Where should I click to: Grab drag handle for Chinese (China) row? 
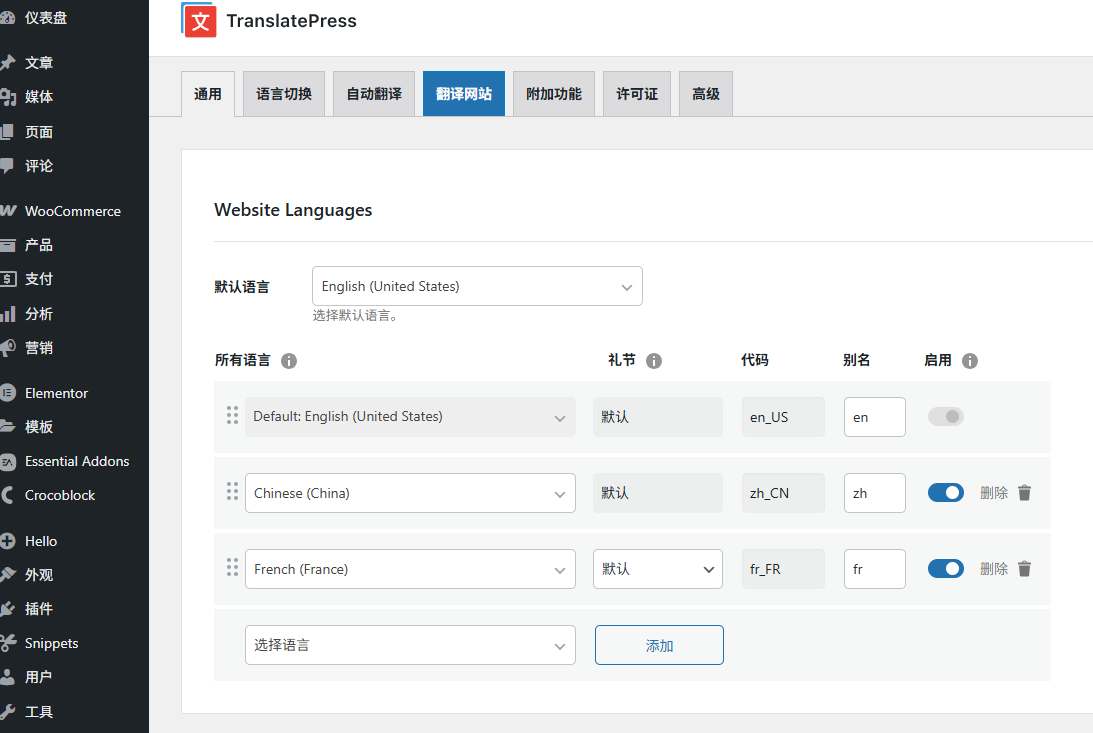click(232, 492)
